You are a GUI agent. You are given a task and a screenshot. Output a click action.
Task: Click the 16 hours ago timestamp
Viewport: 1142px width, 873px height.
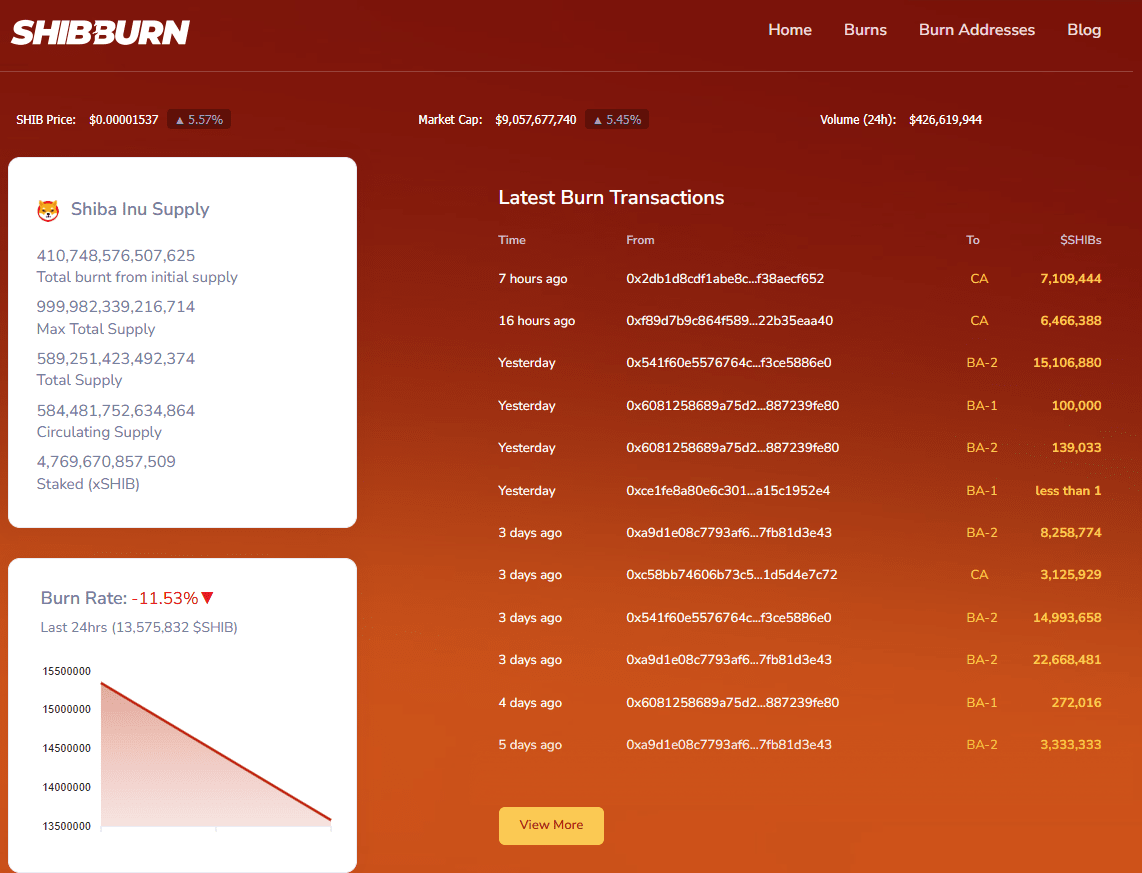click(x=537, y=320)
